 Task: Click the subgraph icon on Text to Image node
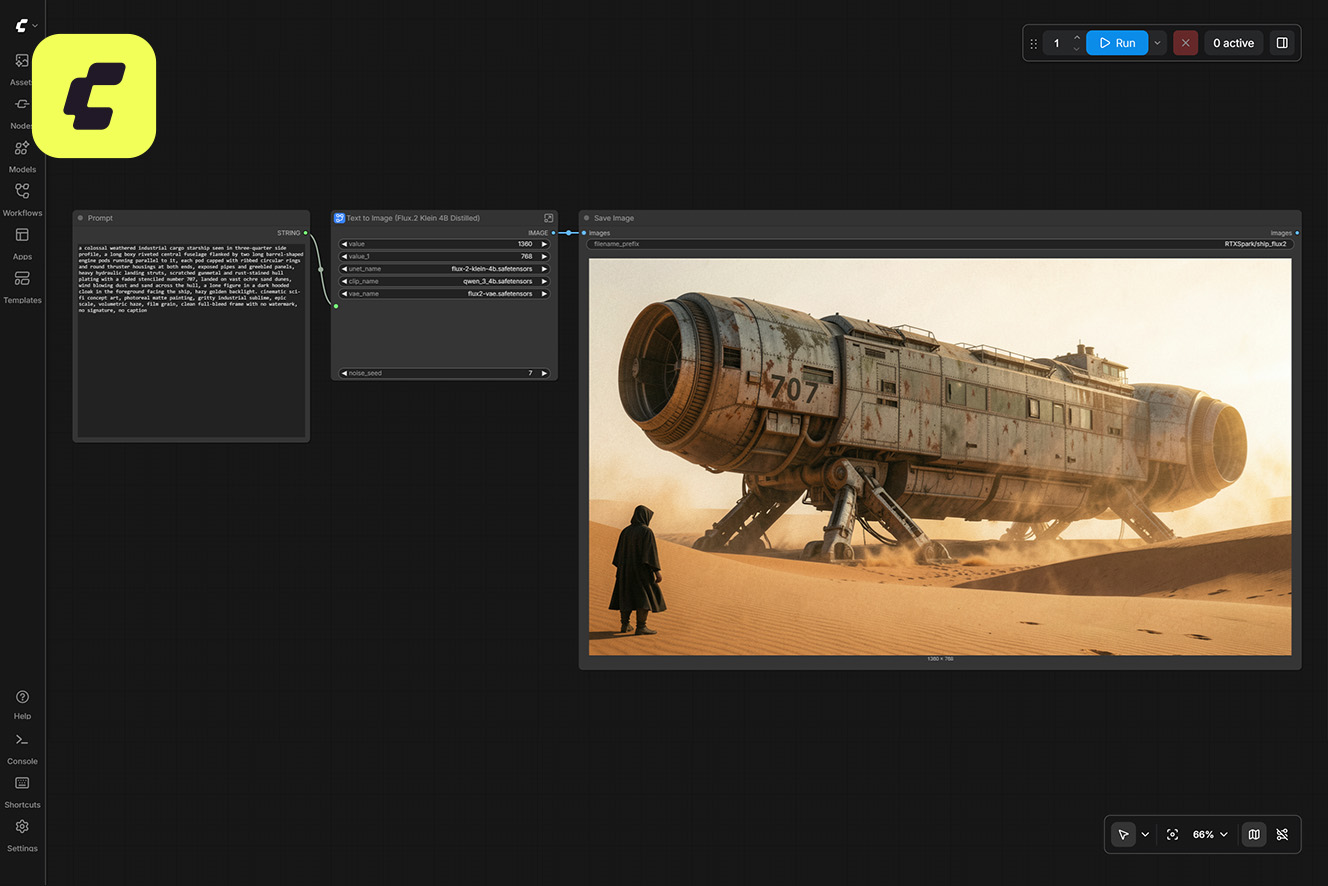340,218
